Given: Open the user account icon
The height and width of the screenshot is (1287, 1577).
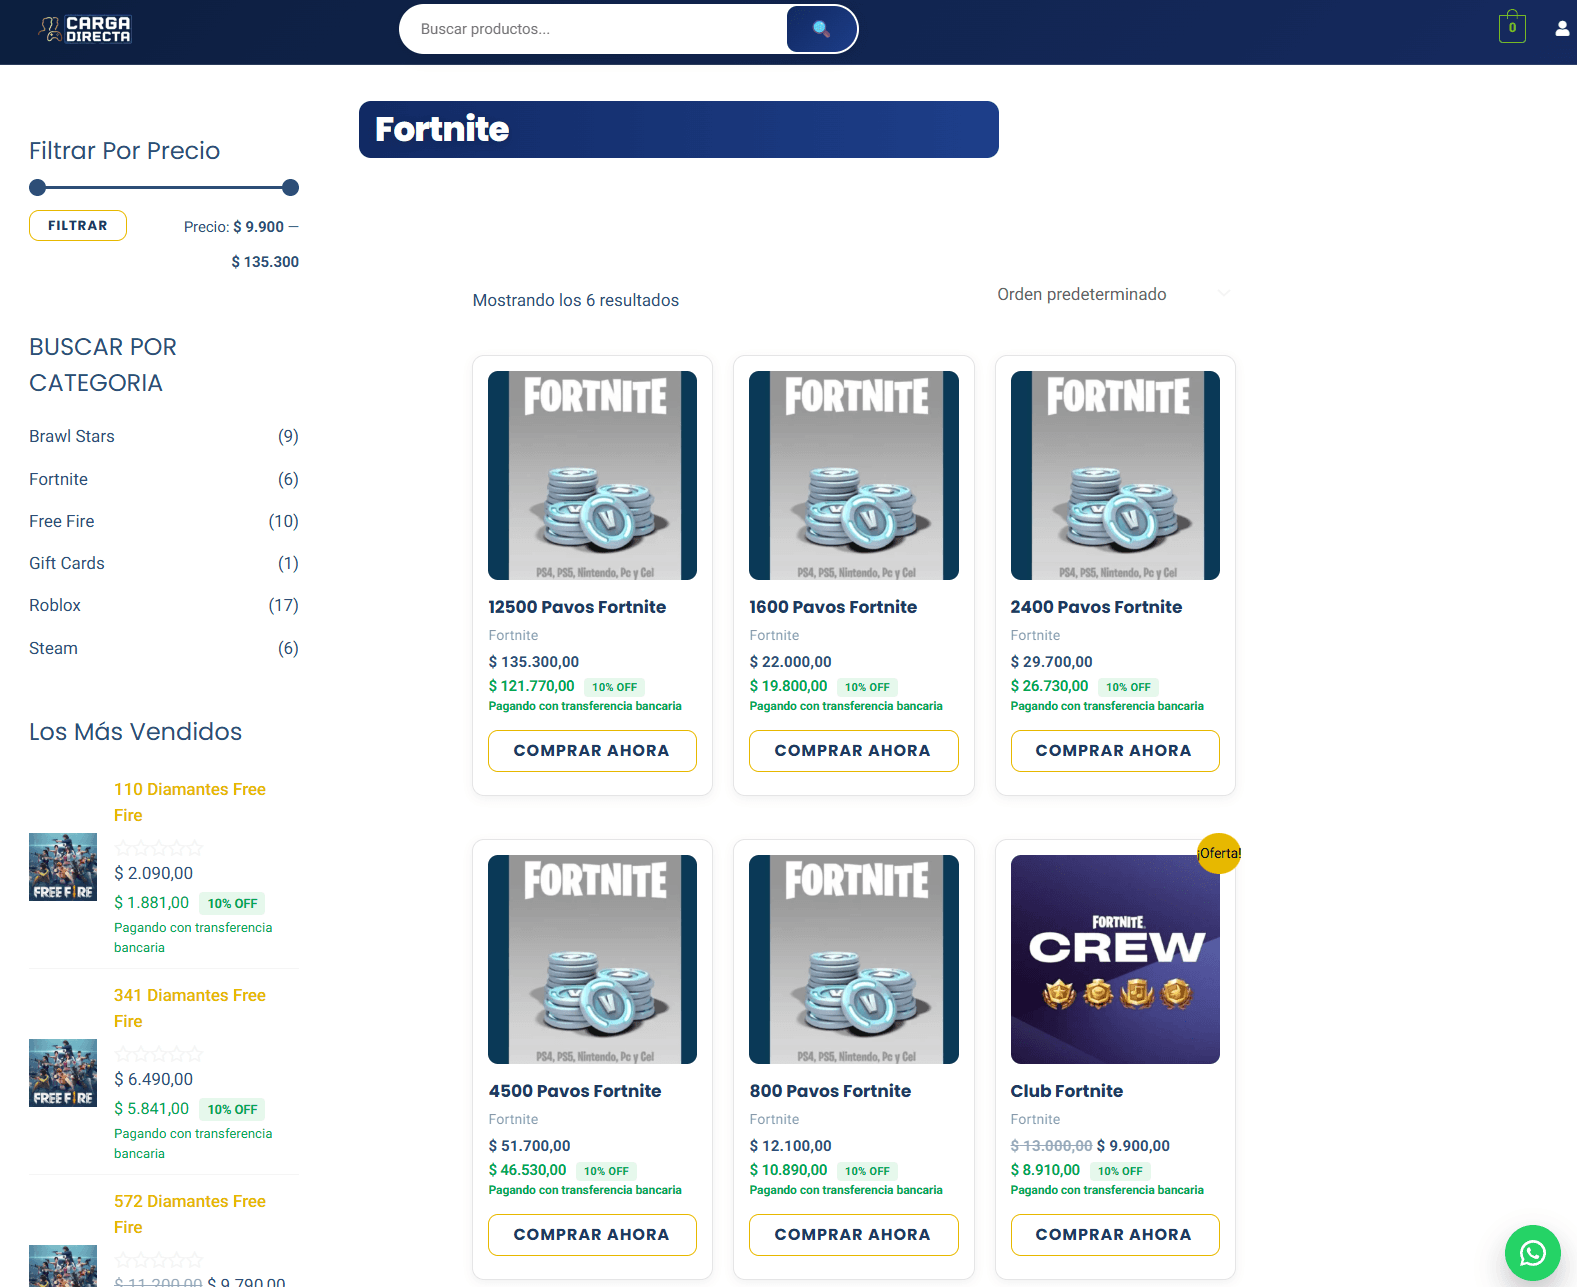Looking at the screenshot, I should coord(1562,28).
